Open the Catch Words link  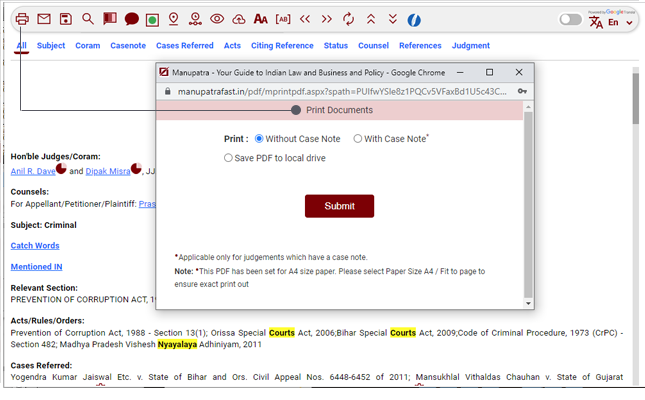[x=35, y=246]
